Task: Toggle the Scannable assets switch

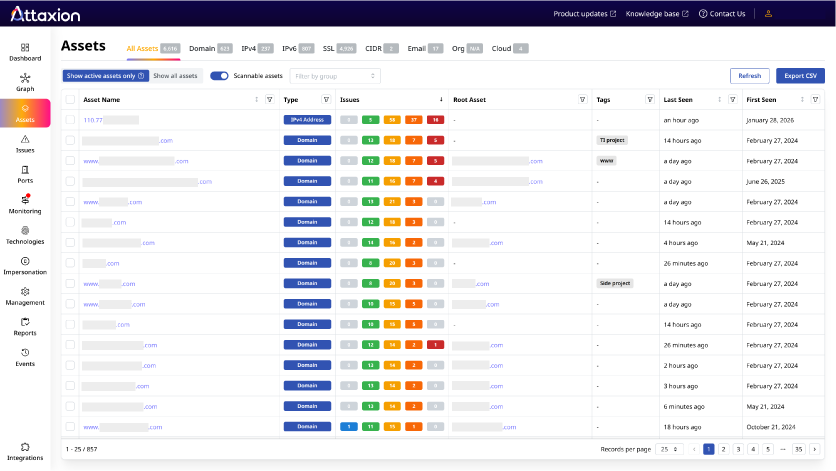Action: tap(219, 76)
